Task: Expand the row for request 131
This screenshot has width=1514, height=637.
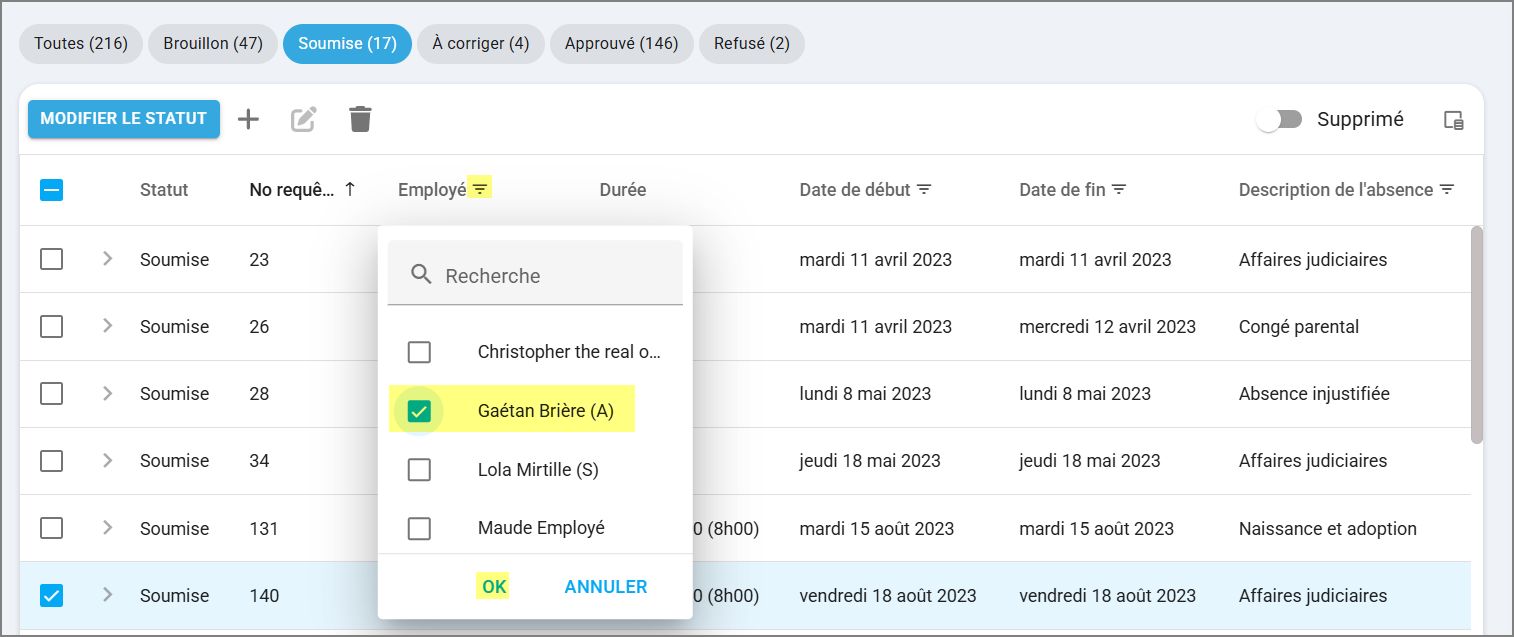Action: click(x=108, y=528)
